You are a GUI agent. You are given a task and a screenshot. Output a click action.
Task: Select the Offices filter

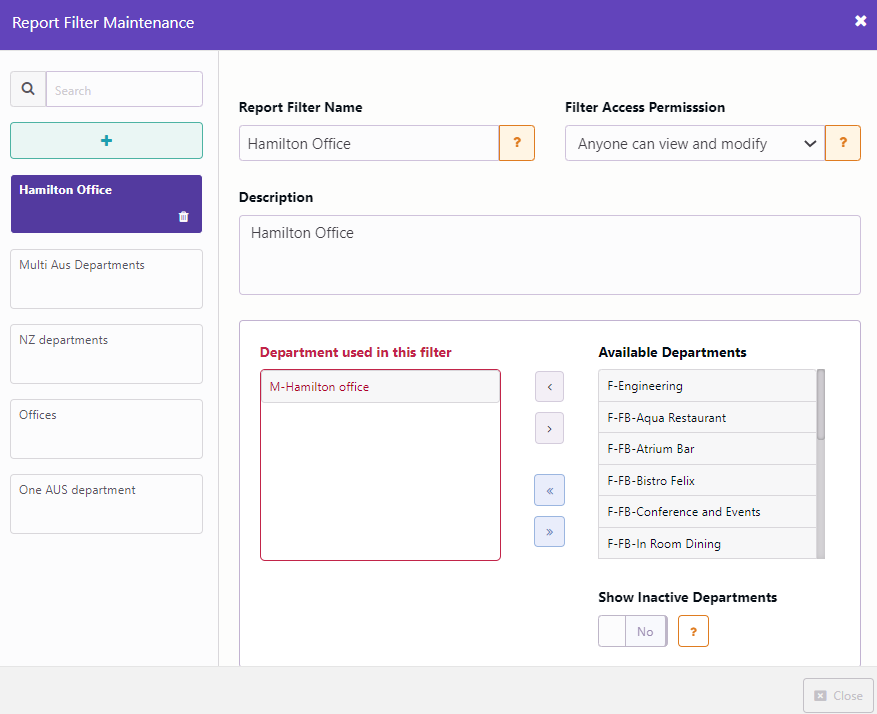point(106,429)
